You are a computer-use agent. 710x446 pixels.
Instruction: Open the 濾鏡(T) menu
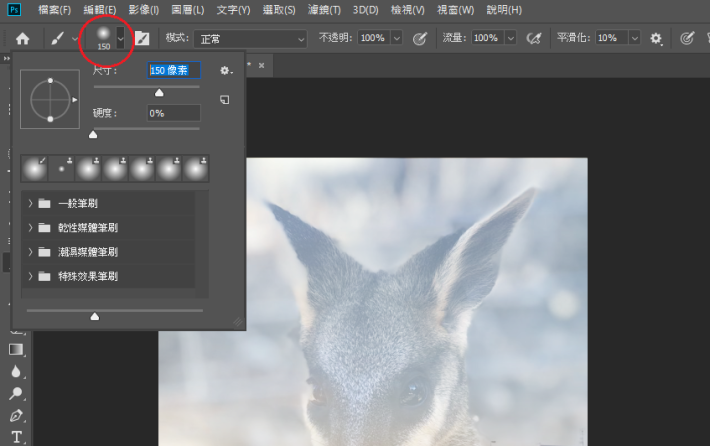click(324, 10)
